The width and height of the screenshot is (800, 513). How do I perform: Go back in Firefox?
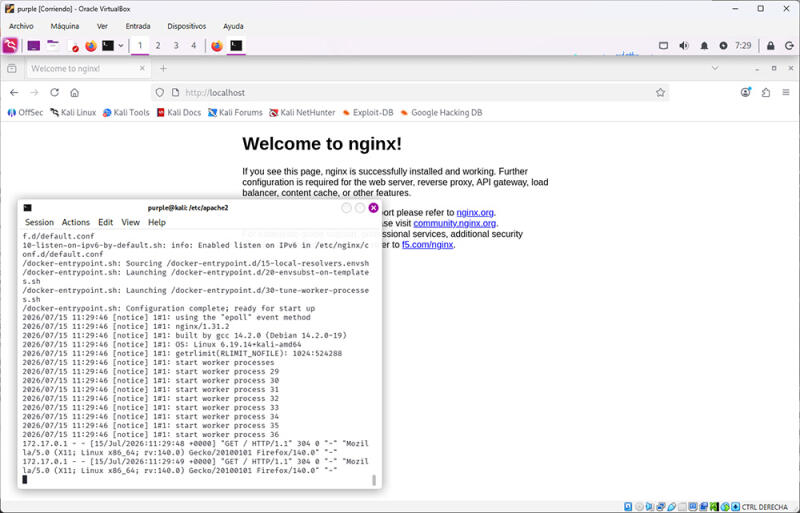14,92
